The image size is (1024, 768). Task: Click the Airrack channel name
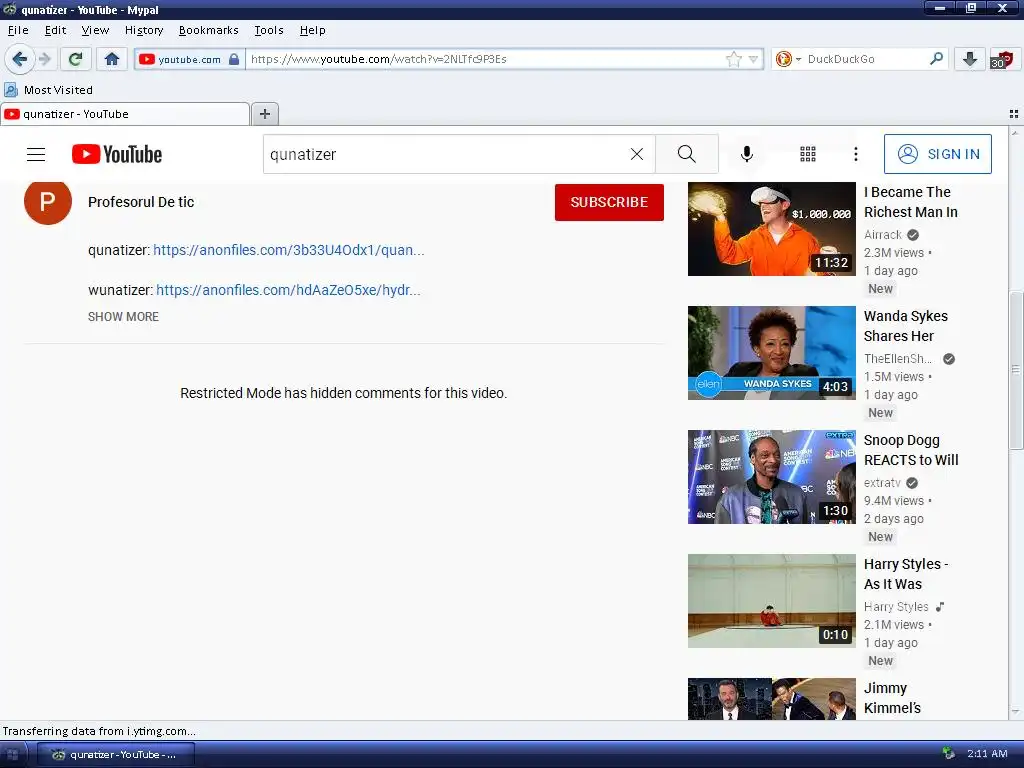(883, 234)
